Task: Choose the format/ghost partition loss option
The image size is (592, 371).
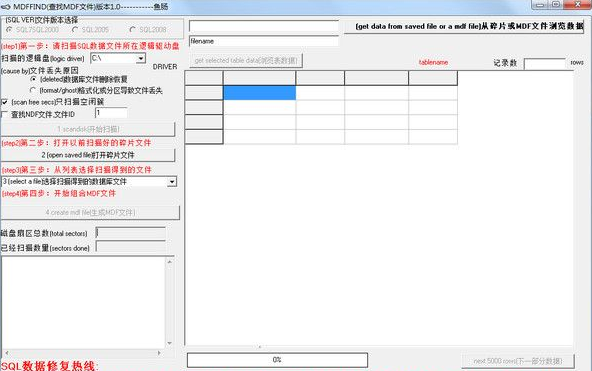Action: (33, 91)
